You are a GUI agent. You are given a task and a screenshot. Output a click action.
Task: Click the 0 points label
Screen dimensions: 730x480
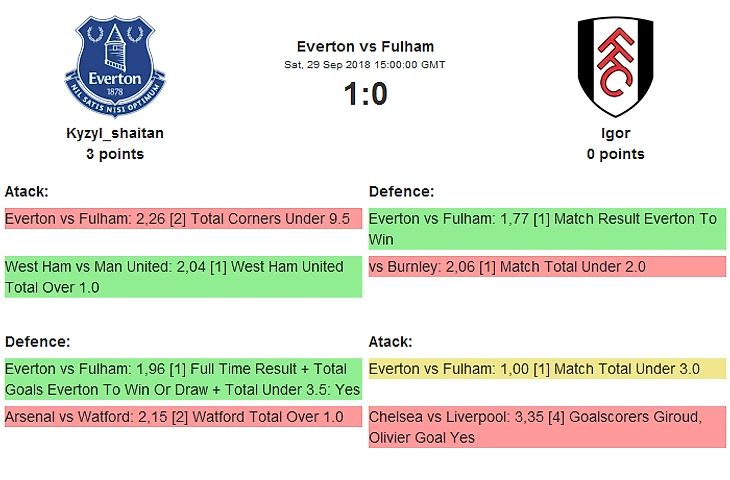point(615,154)
